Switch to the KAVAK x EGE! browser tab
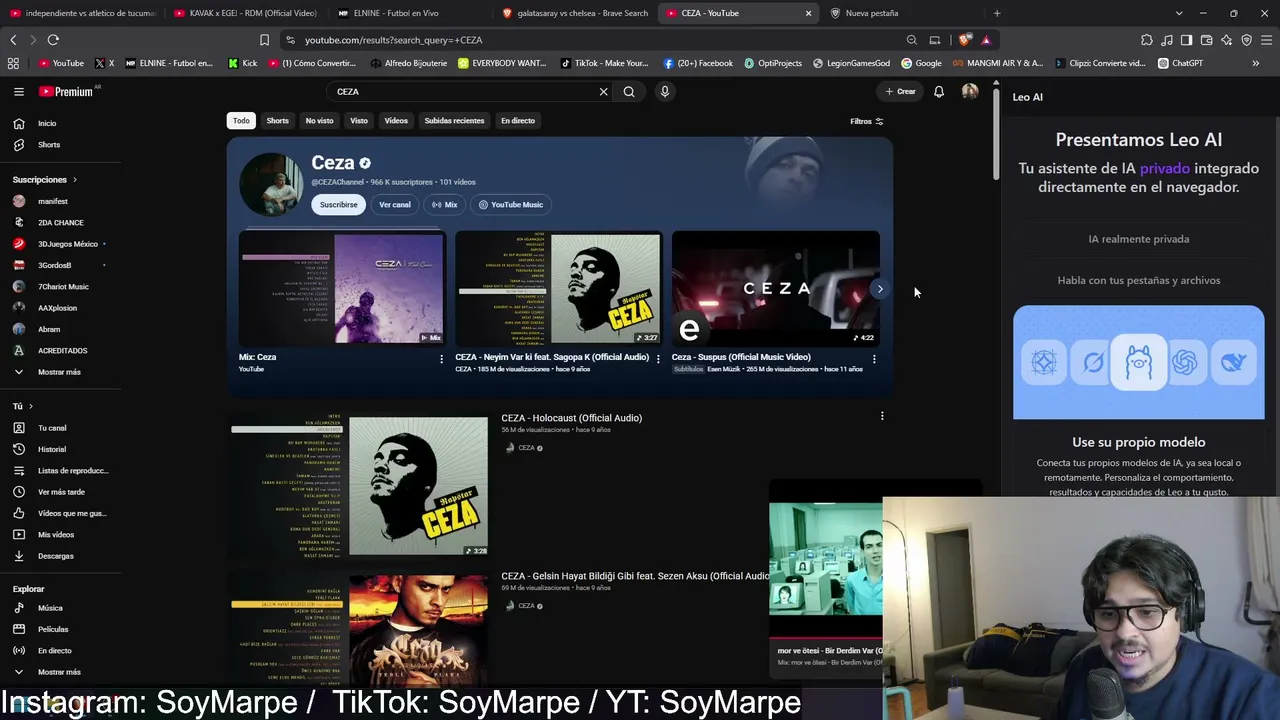 pos(245,13)
